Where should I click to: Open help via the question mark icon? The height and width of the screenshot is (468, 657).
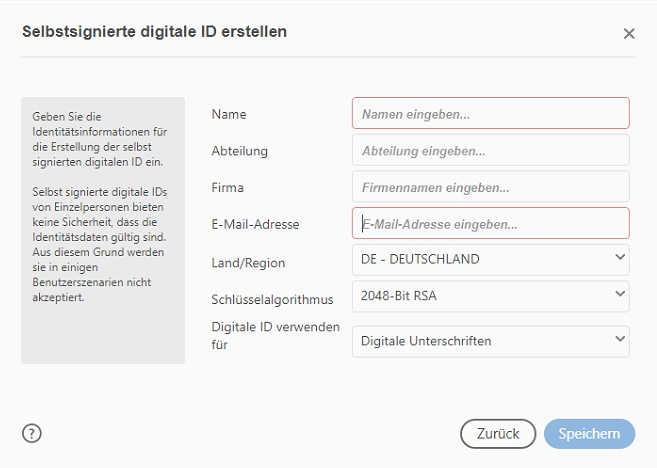(x=32, y=433)
